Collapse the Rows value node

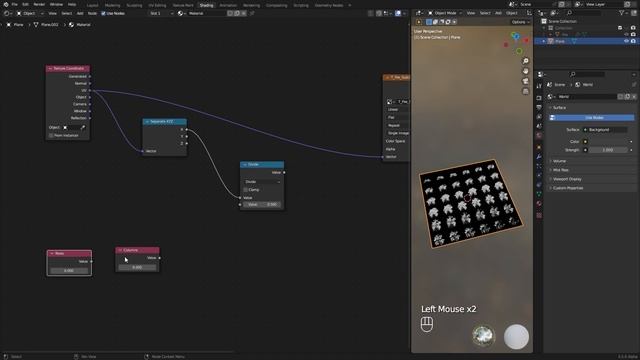point(52,253)
